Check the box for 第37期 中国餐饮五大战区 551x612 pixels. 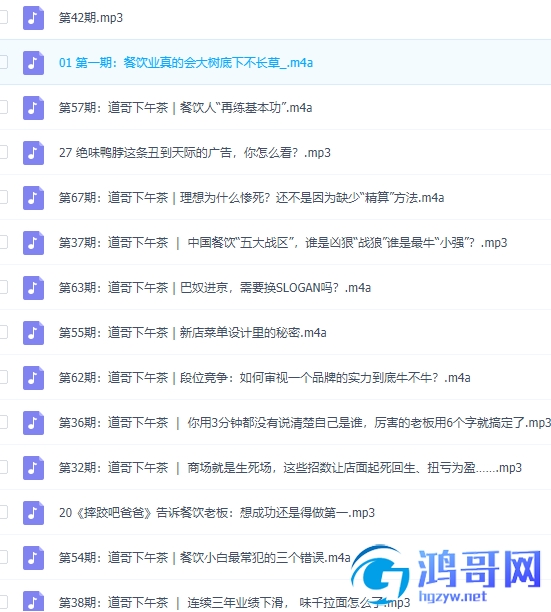point(3,242)
